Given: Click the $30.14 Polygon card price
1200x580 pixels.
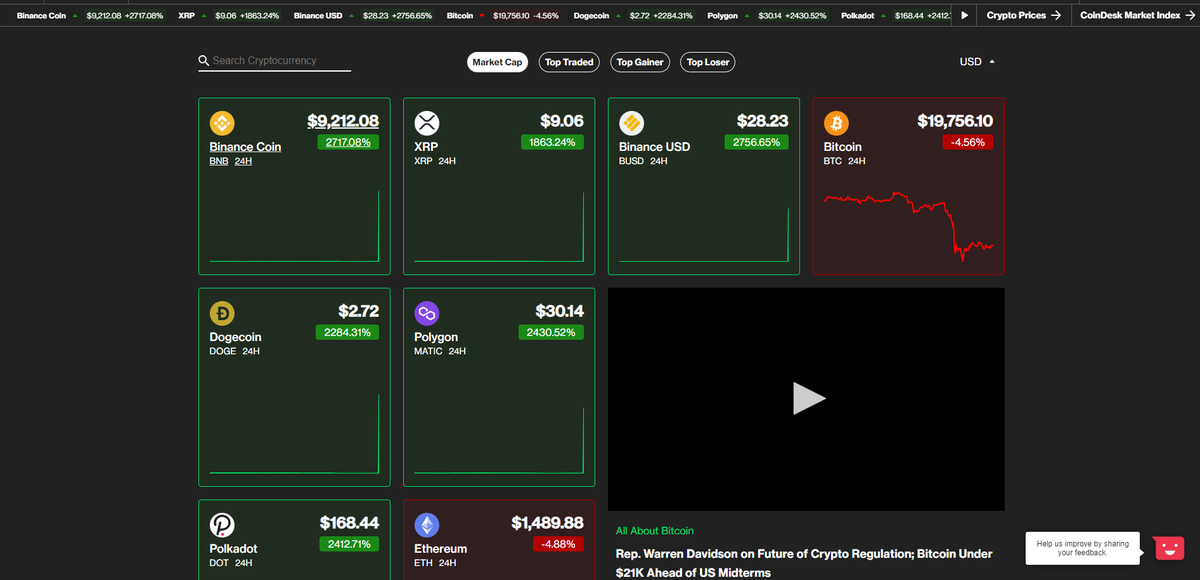Looking at the screenshot, I should (559, 311).
